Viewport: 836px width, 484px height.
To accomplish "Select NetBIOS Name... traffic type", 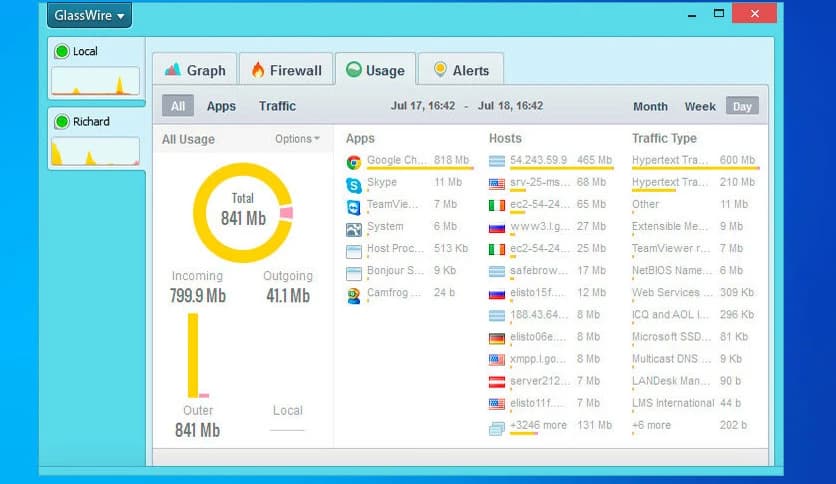I will (x=672, y=270).
